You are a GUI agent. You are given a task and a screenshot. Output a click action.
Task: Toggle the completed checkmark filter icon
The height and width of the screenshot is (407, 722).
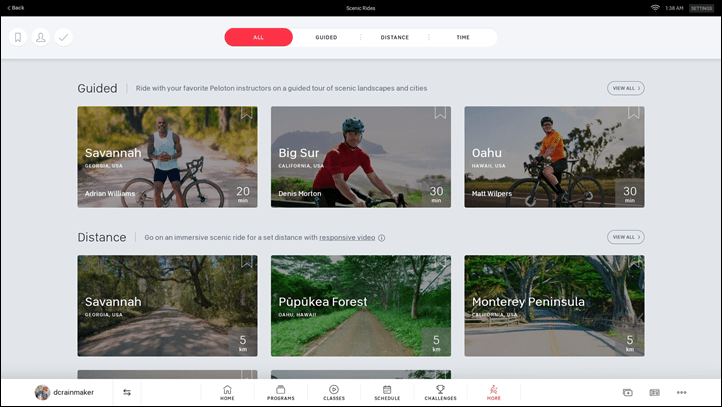64,37
